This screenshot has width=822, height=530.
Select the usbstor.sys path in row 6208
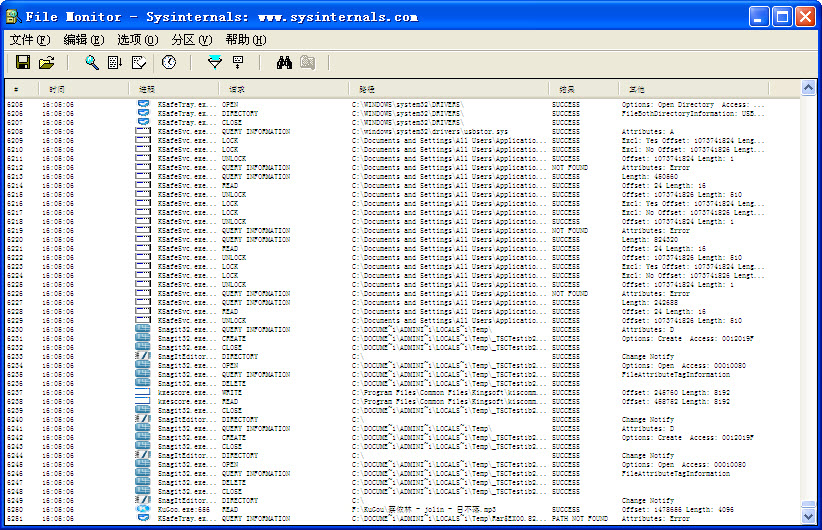pos(430,131)
